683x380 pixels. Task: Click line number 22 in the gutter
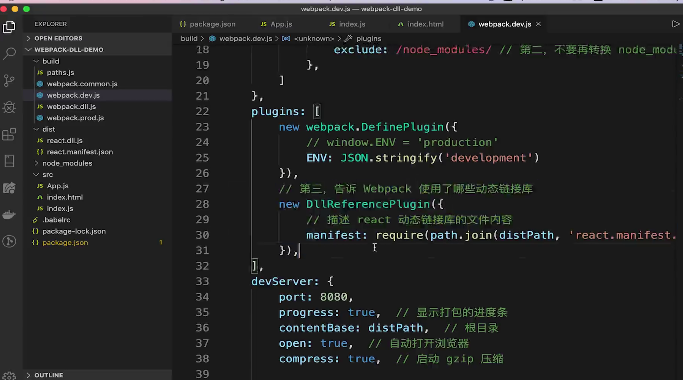(x=202, y=112)
